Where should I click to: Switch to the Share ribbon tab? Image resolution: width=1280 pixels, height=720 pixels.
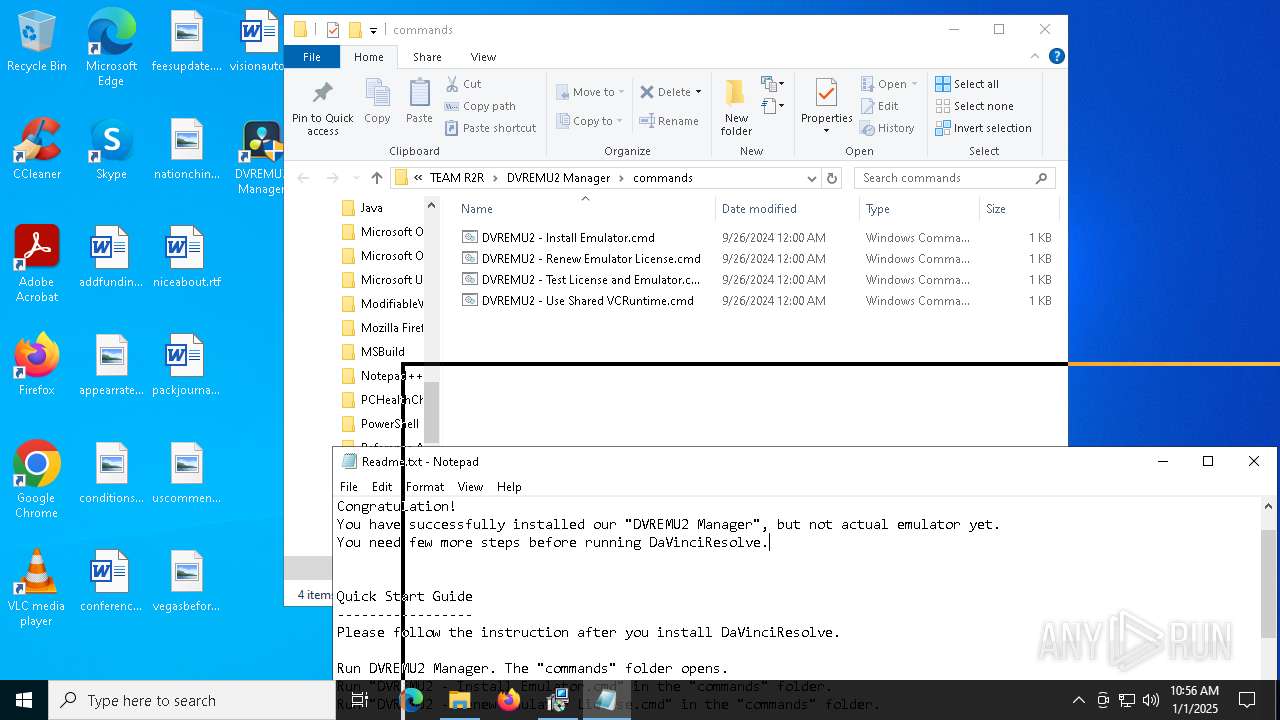click(427, 57)
